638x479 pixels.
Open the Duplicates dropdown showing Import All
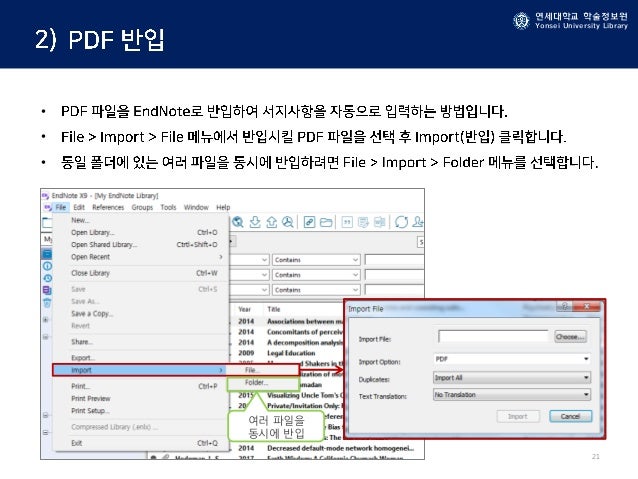512,378
